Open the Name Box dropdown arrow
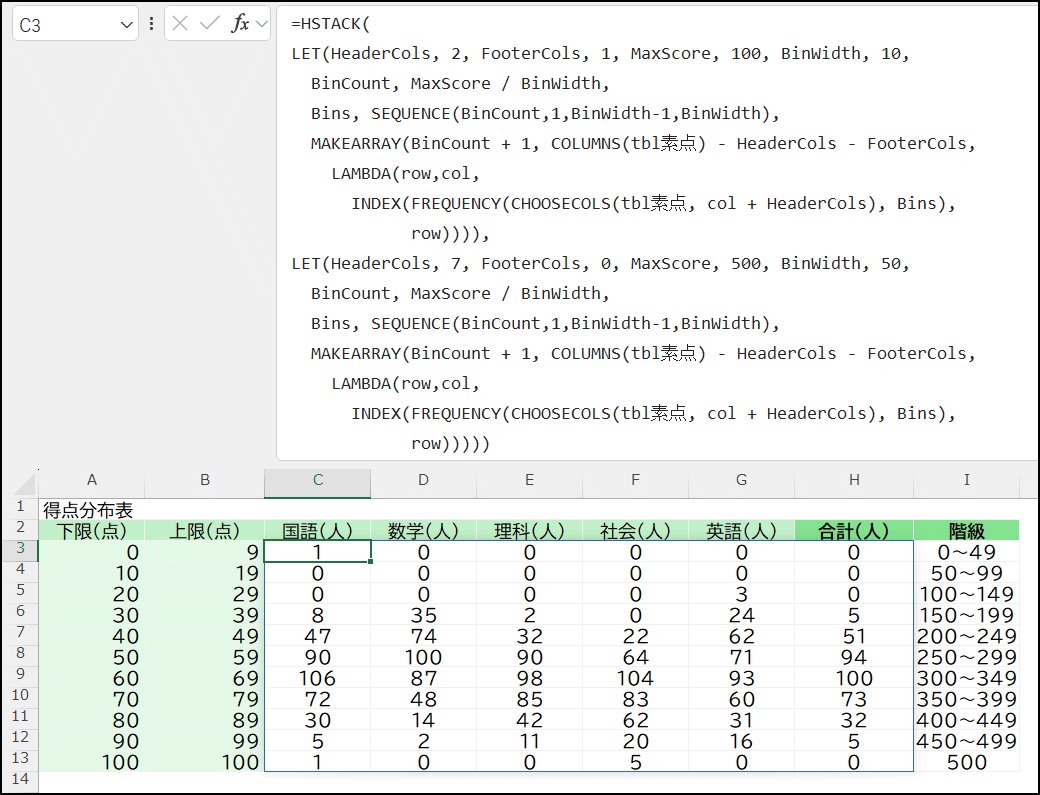1040x795 pixels. click(x=127, y=25)
